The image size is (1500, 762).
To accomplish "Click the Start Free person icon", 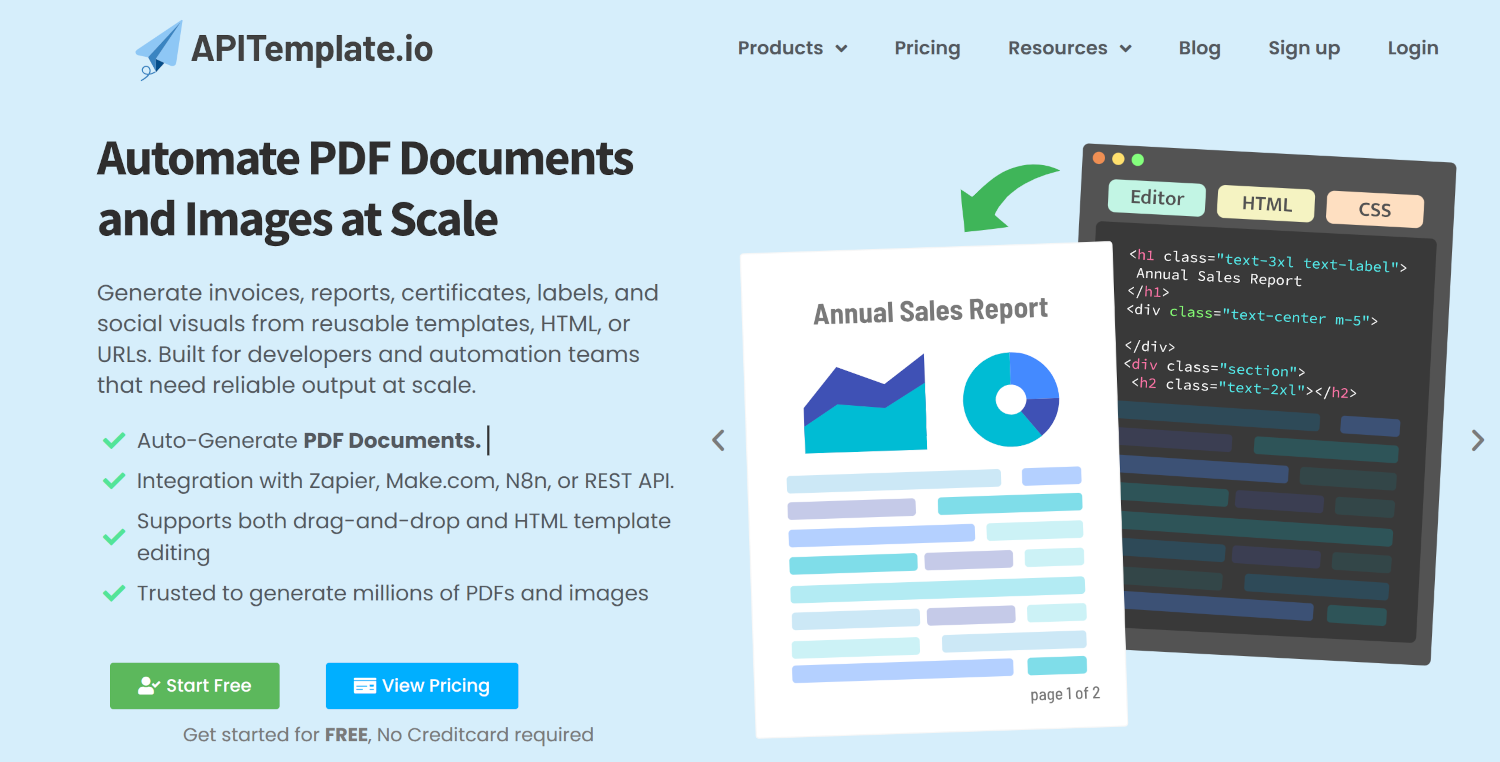I will [x=150, y=686].
